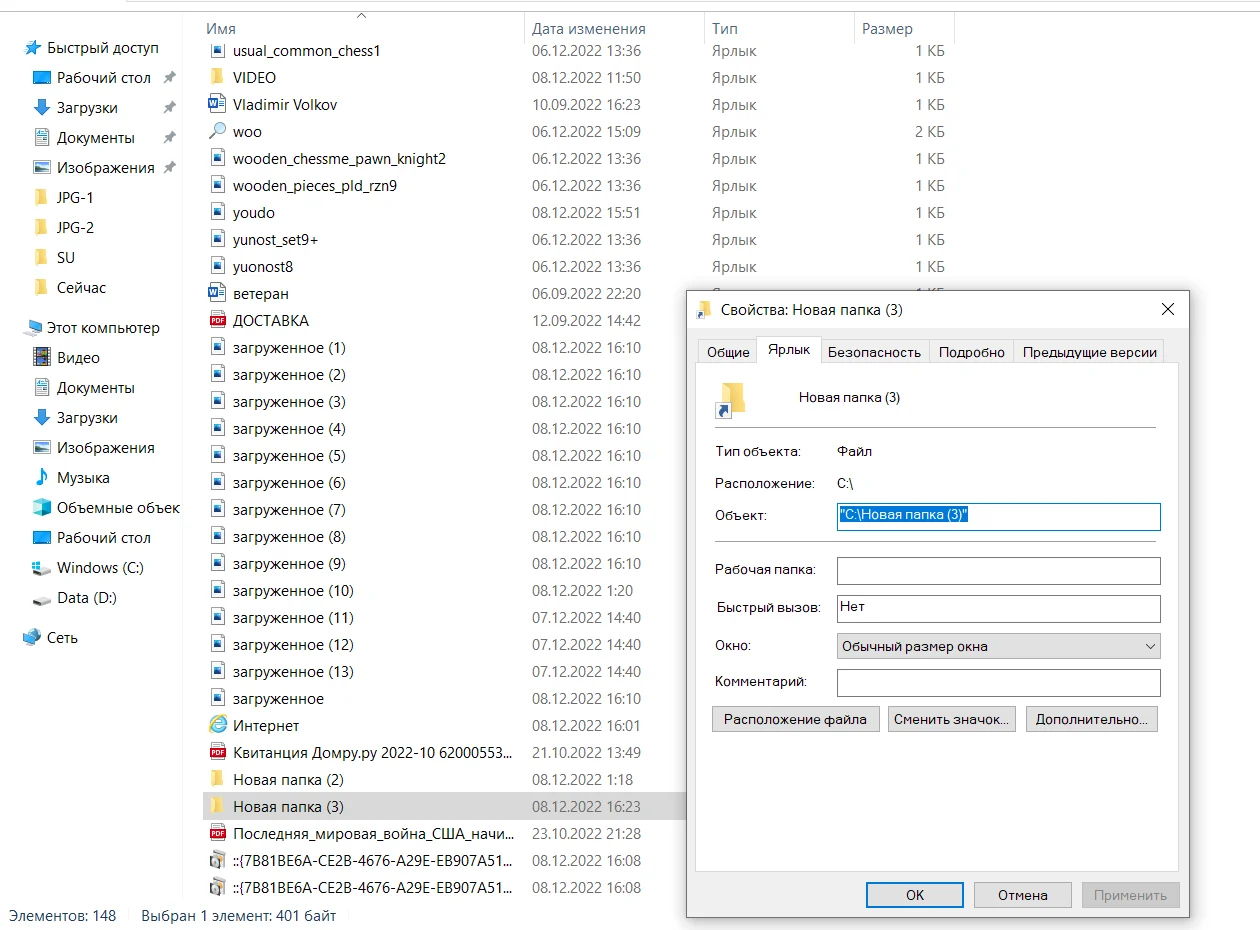
Task: Select the magnifier icon for woo
Action: (218, 131)
